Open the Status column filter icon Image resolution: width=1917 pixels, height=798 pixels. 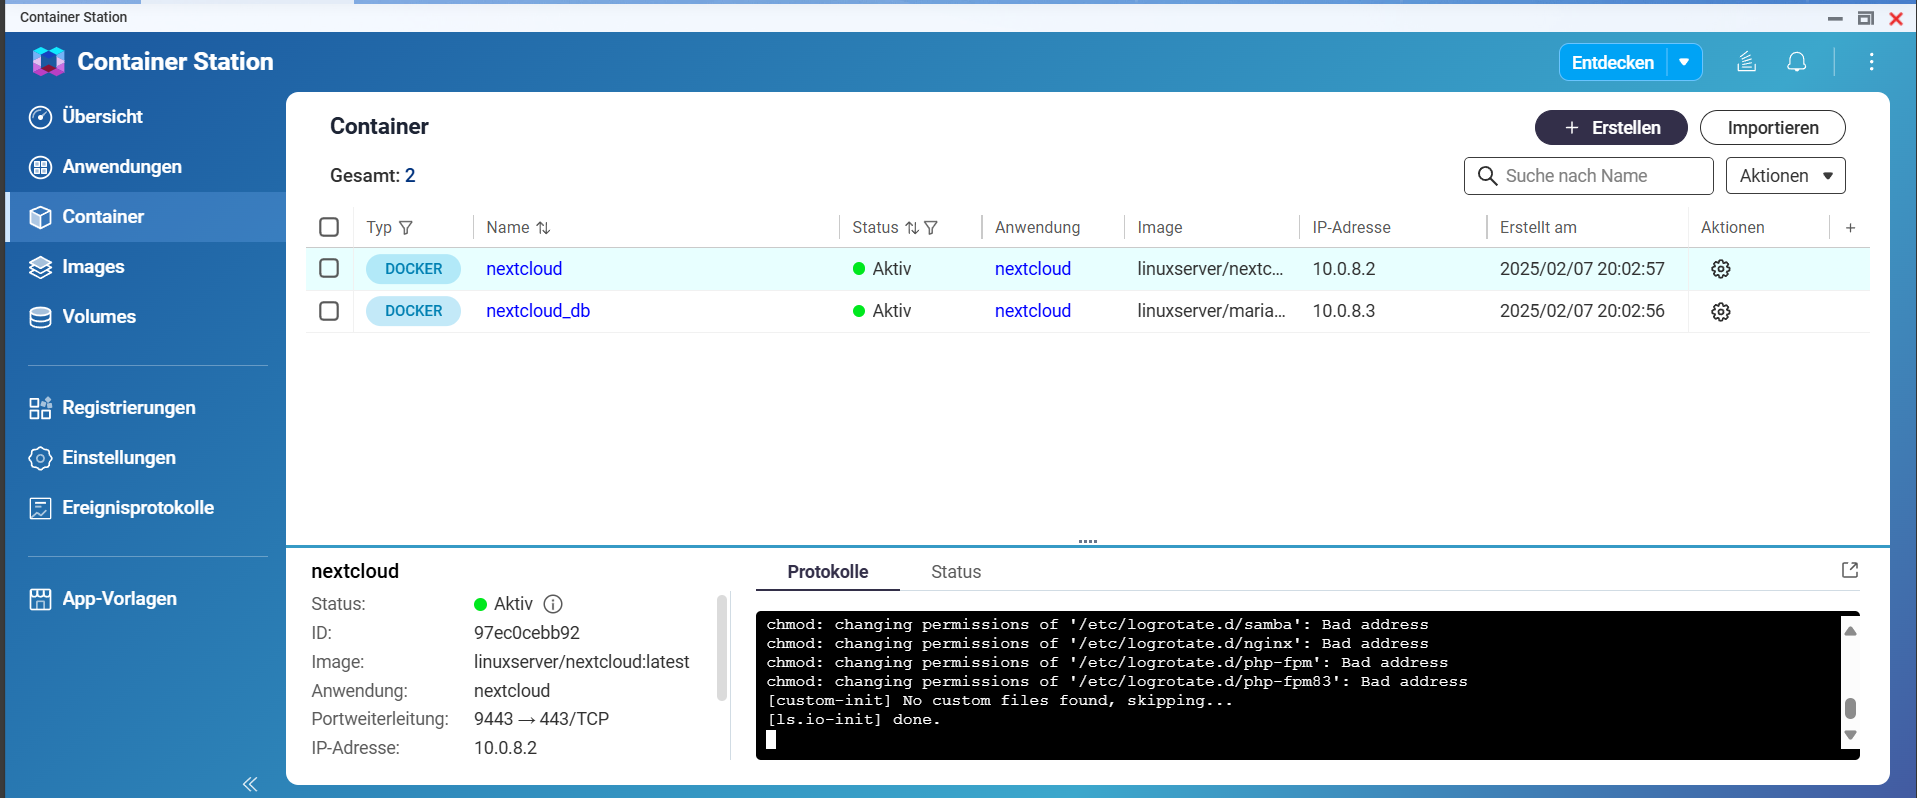pyautogui.click(x=931, y=228)
